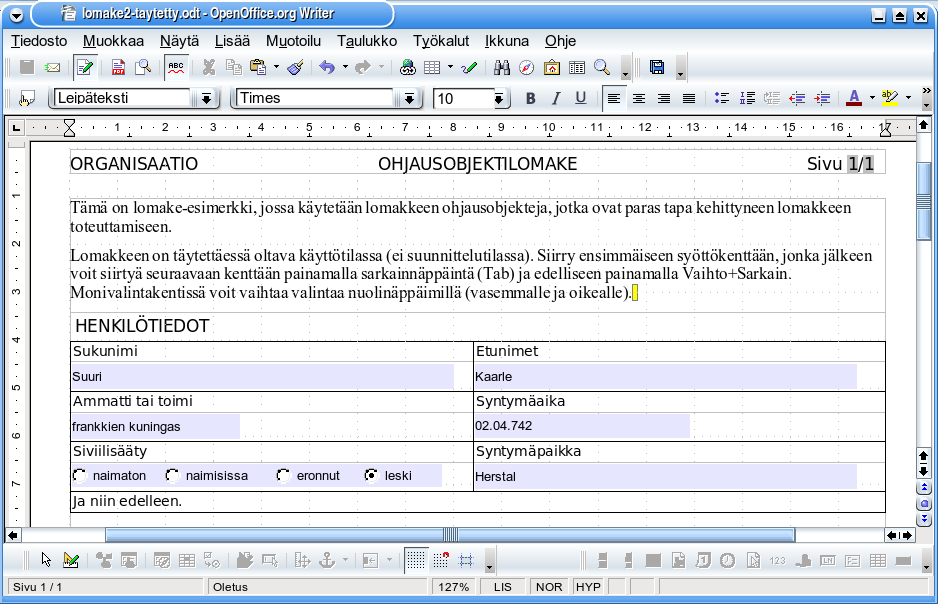
Task: Open font size 10 dropdown
Action: point(499,99)
